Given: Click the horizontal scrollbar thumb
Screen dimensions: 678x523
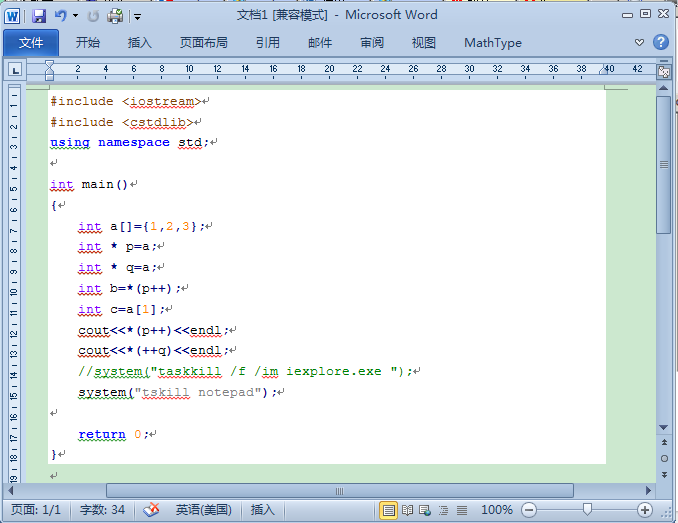Looking at the screenshot, I should coord(340,491).
